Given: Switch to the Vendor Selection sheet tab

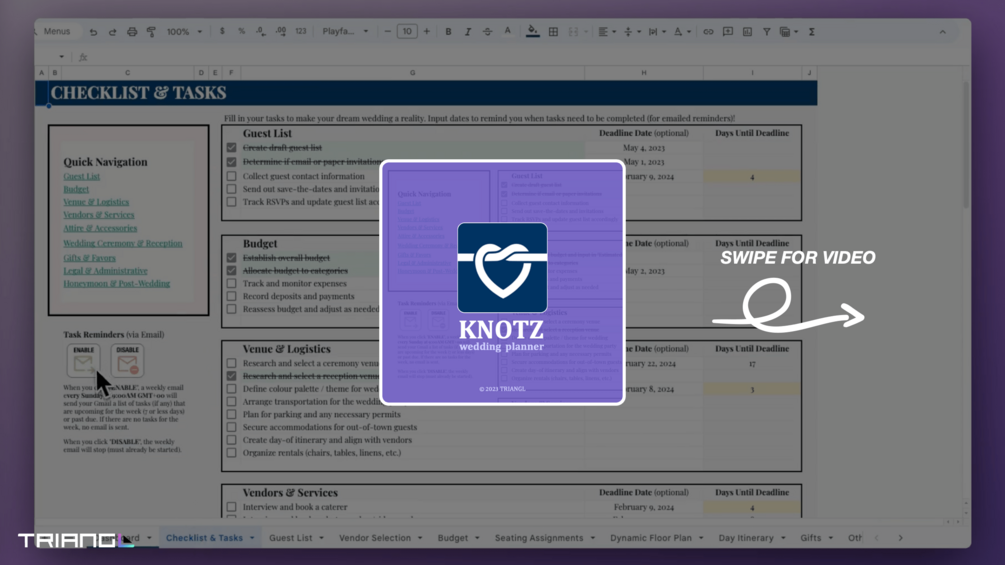Looking at the screenshot, I should pyautogui.click(x=375, y=538).
